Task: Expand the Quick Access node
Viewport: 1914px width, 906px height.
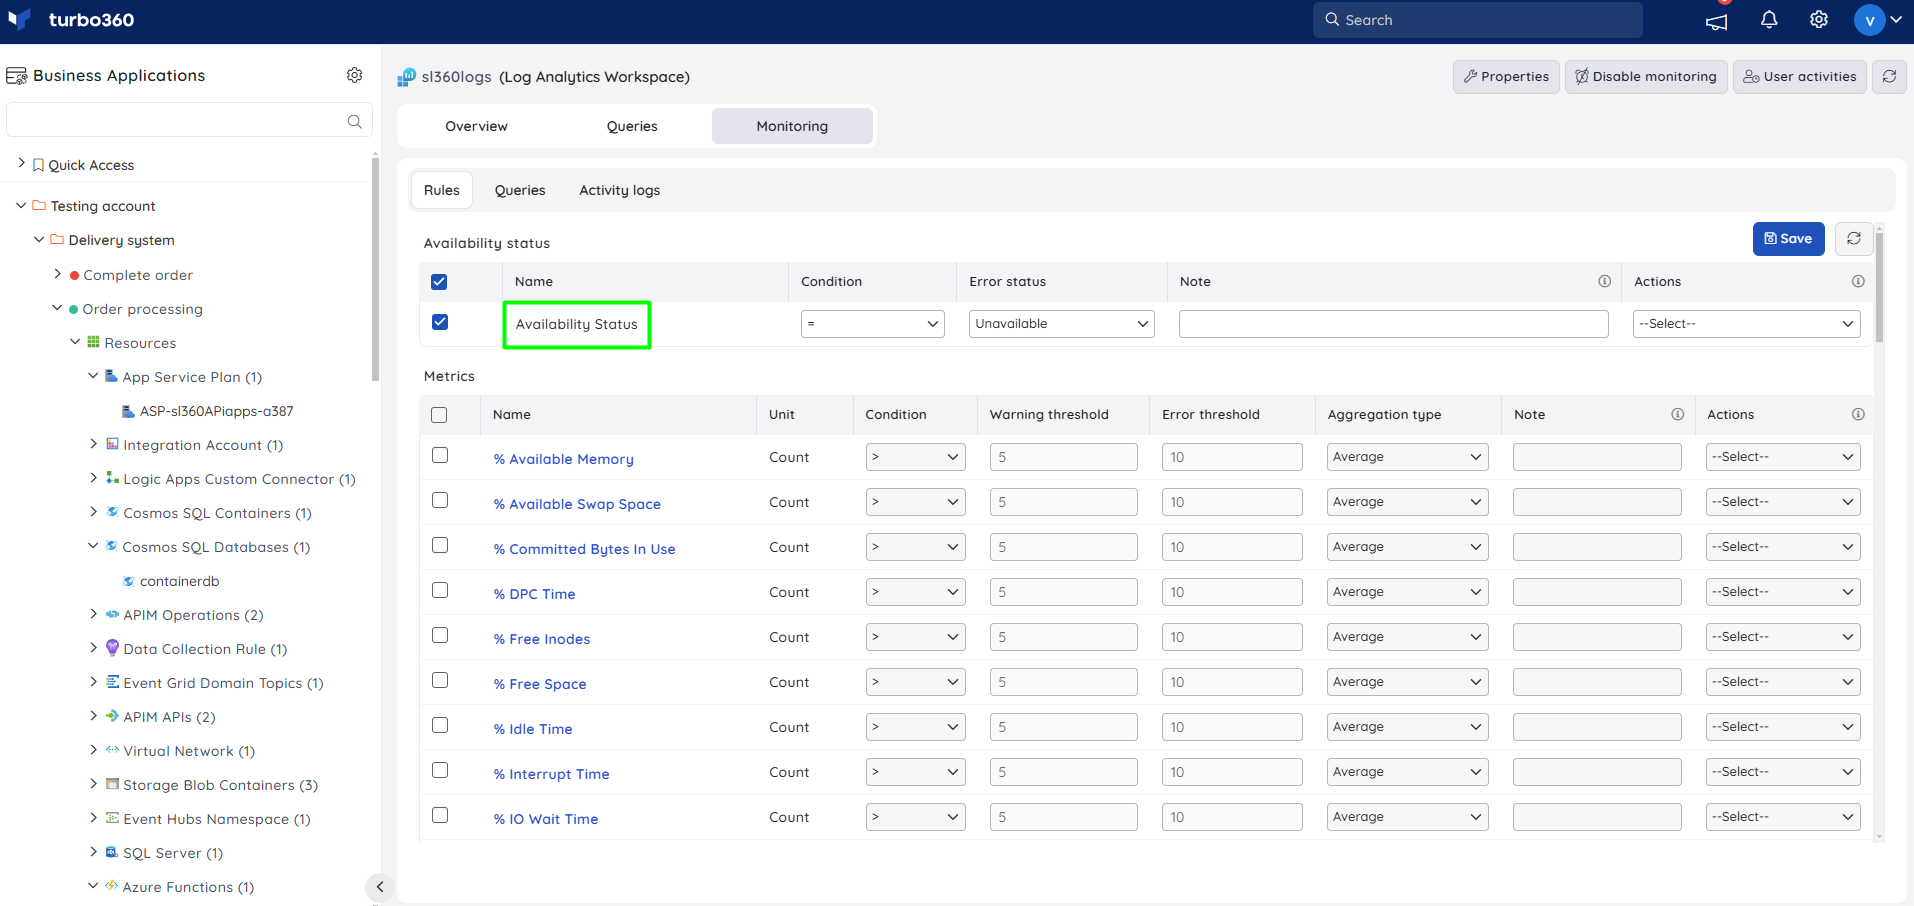Action: (x=21, y=162)
